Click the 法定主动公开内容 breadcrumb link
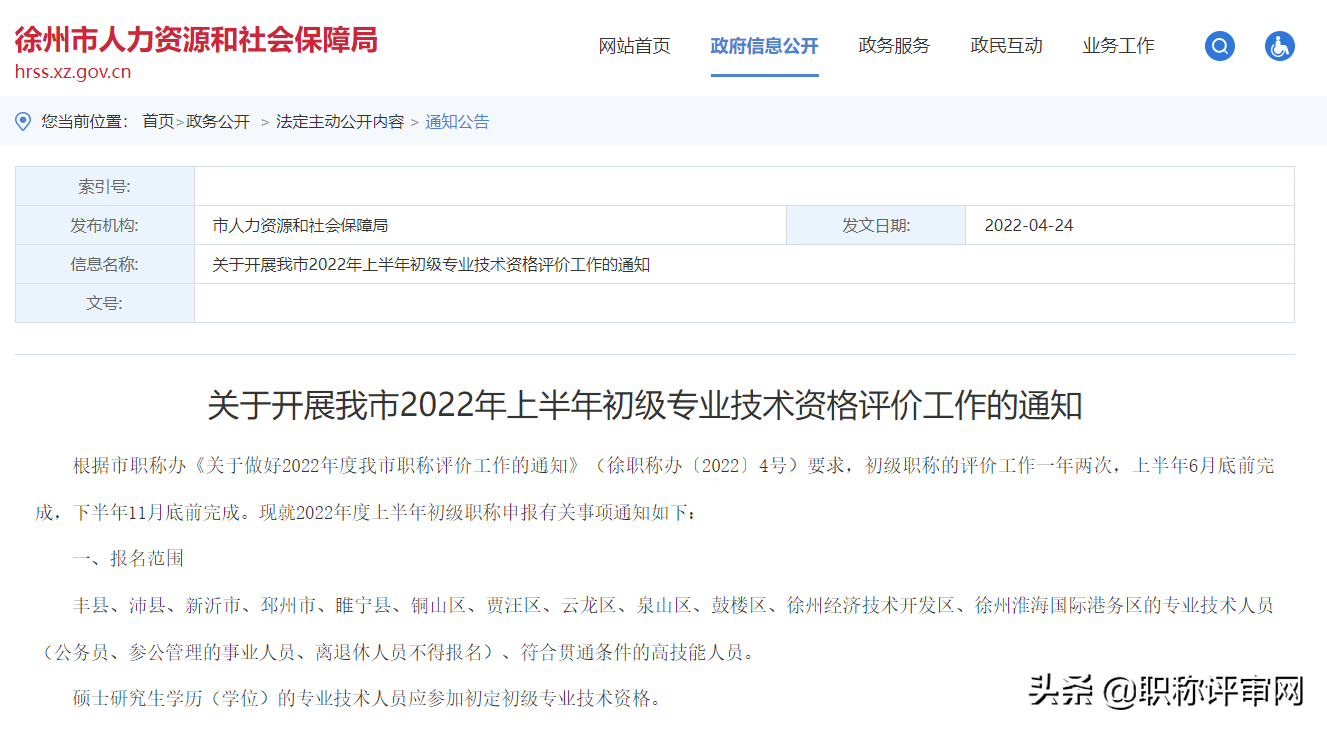This screenshot has width=1327, height=729. pyautogui.click(x=340, y=121)
